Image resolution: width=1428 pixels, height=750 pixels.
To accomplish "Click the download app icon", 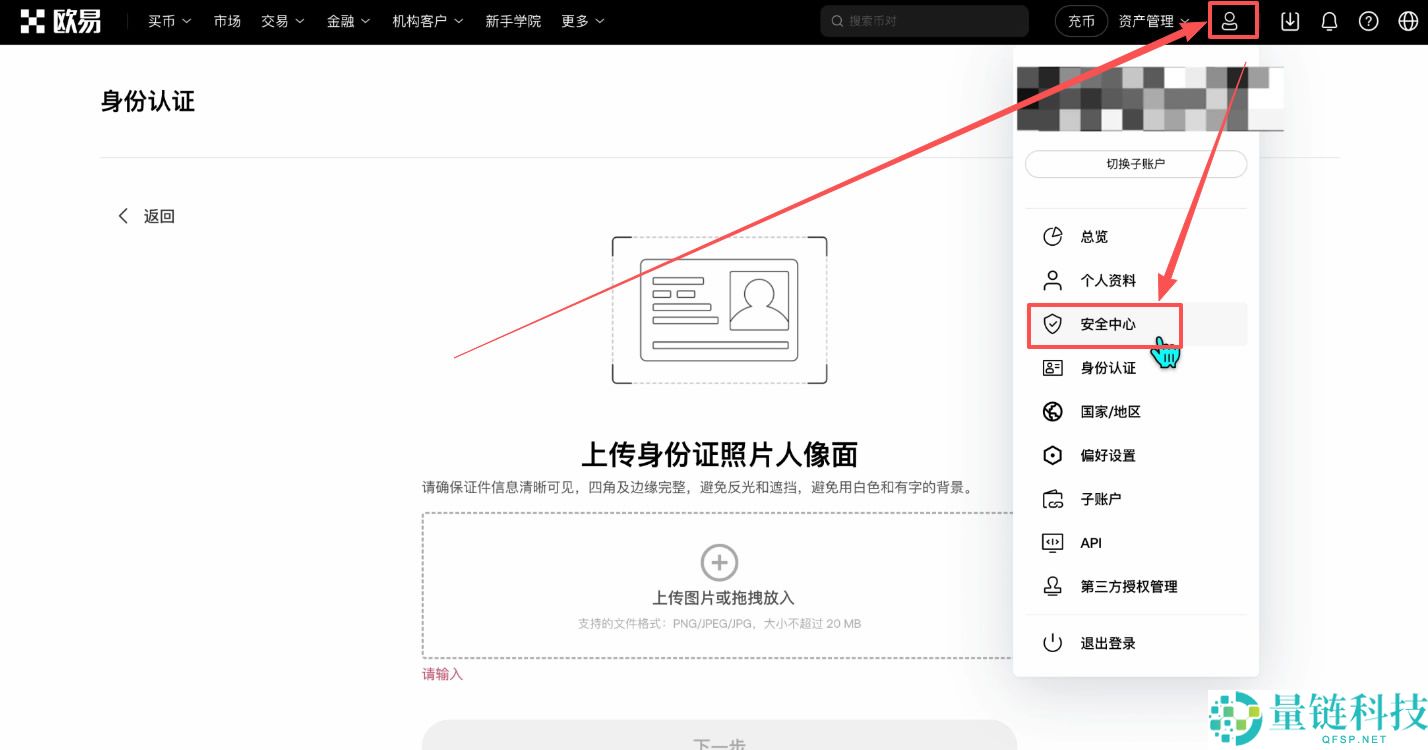I will 1289,20.
